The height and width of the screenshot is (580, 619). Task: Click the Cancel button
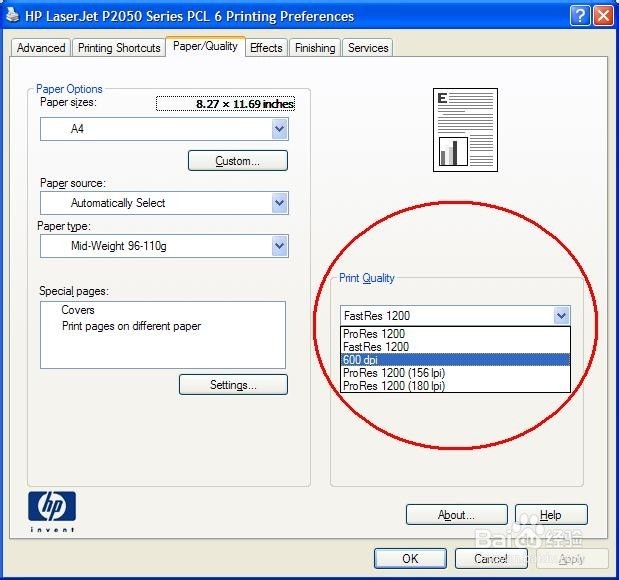[x=491, y=558]
